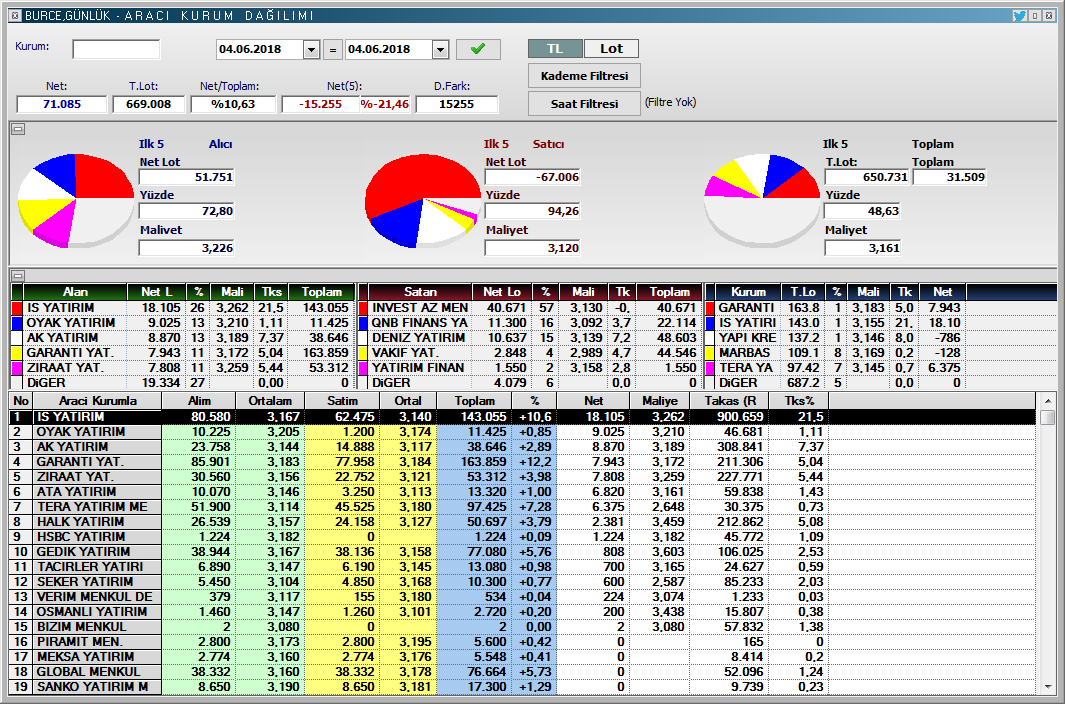Image resolution: width=1065 pixels, height=704 pixels.
Task: Click the yellow swatch beside MARBAS
Action: (x=710, y=353)
